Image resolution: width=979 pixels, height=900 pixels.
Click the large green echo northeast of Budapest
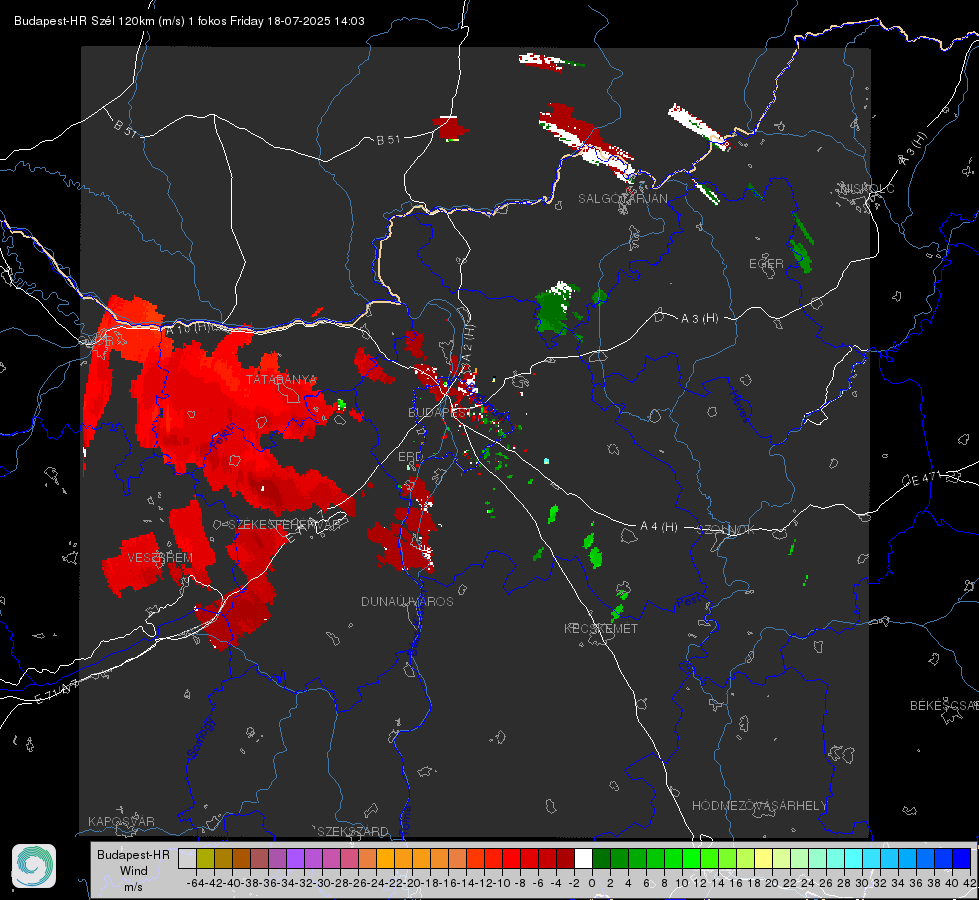coord(554,308)
